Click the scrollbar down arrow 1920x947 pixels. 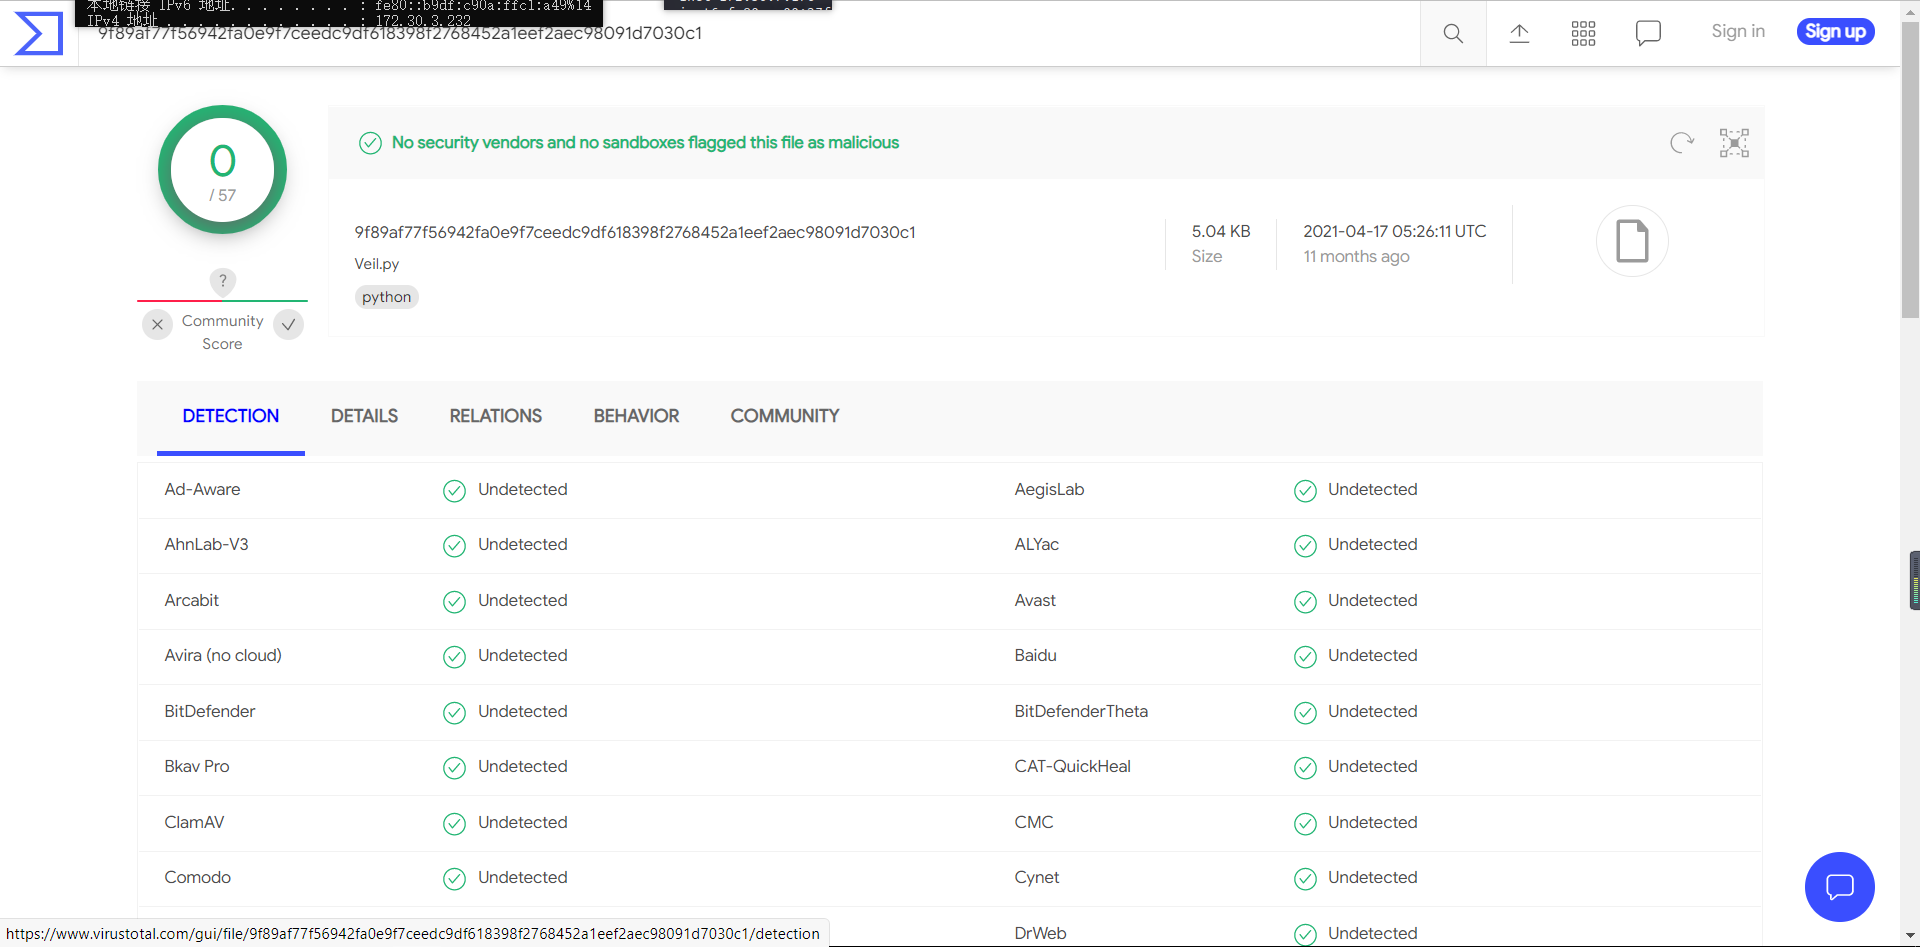(x=1910, y=937)
